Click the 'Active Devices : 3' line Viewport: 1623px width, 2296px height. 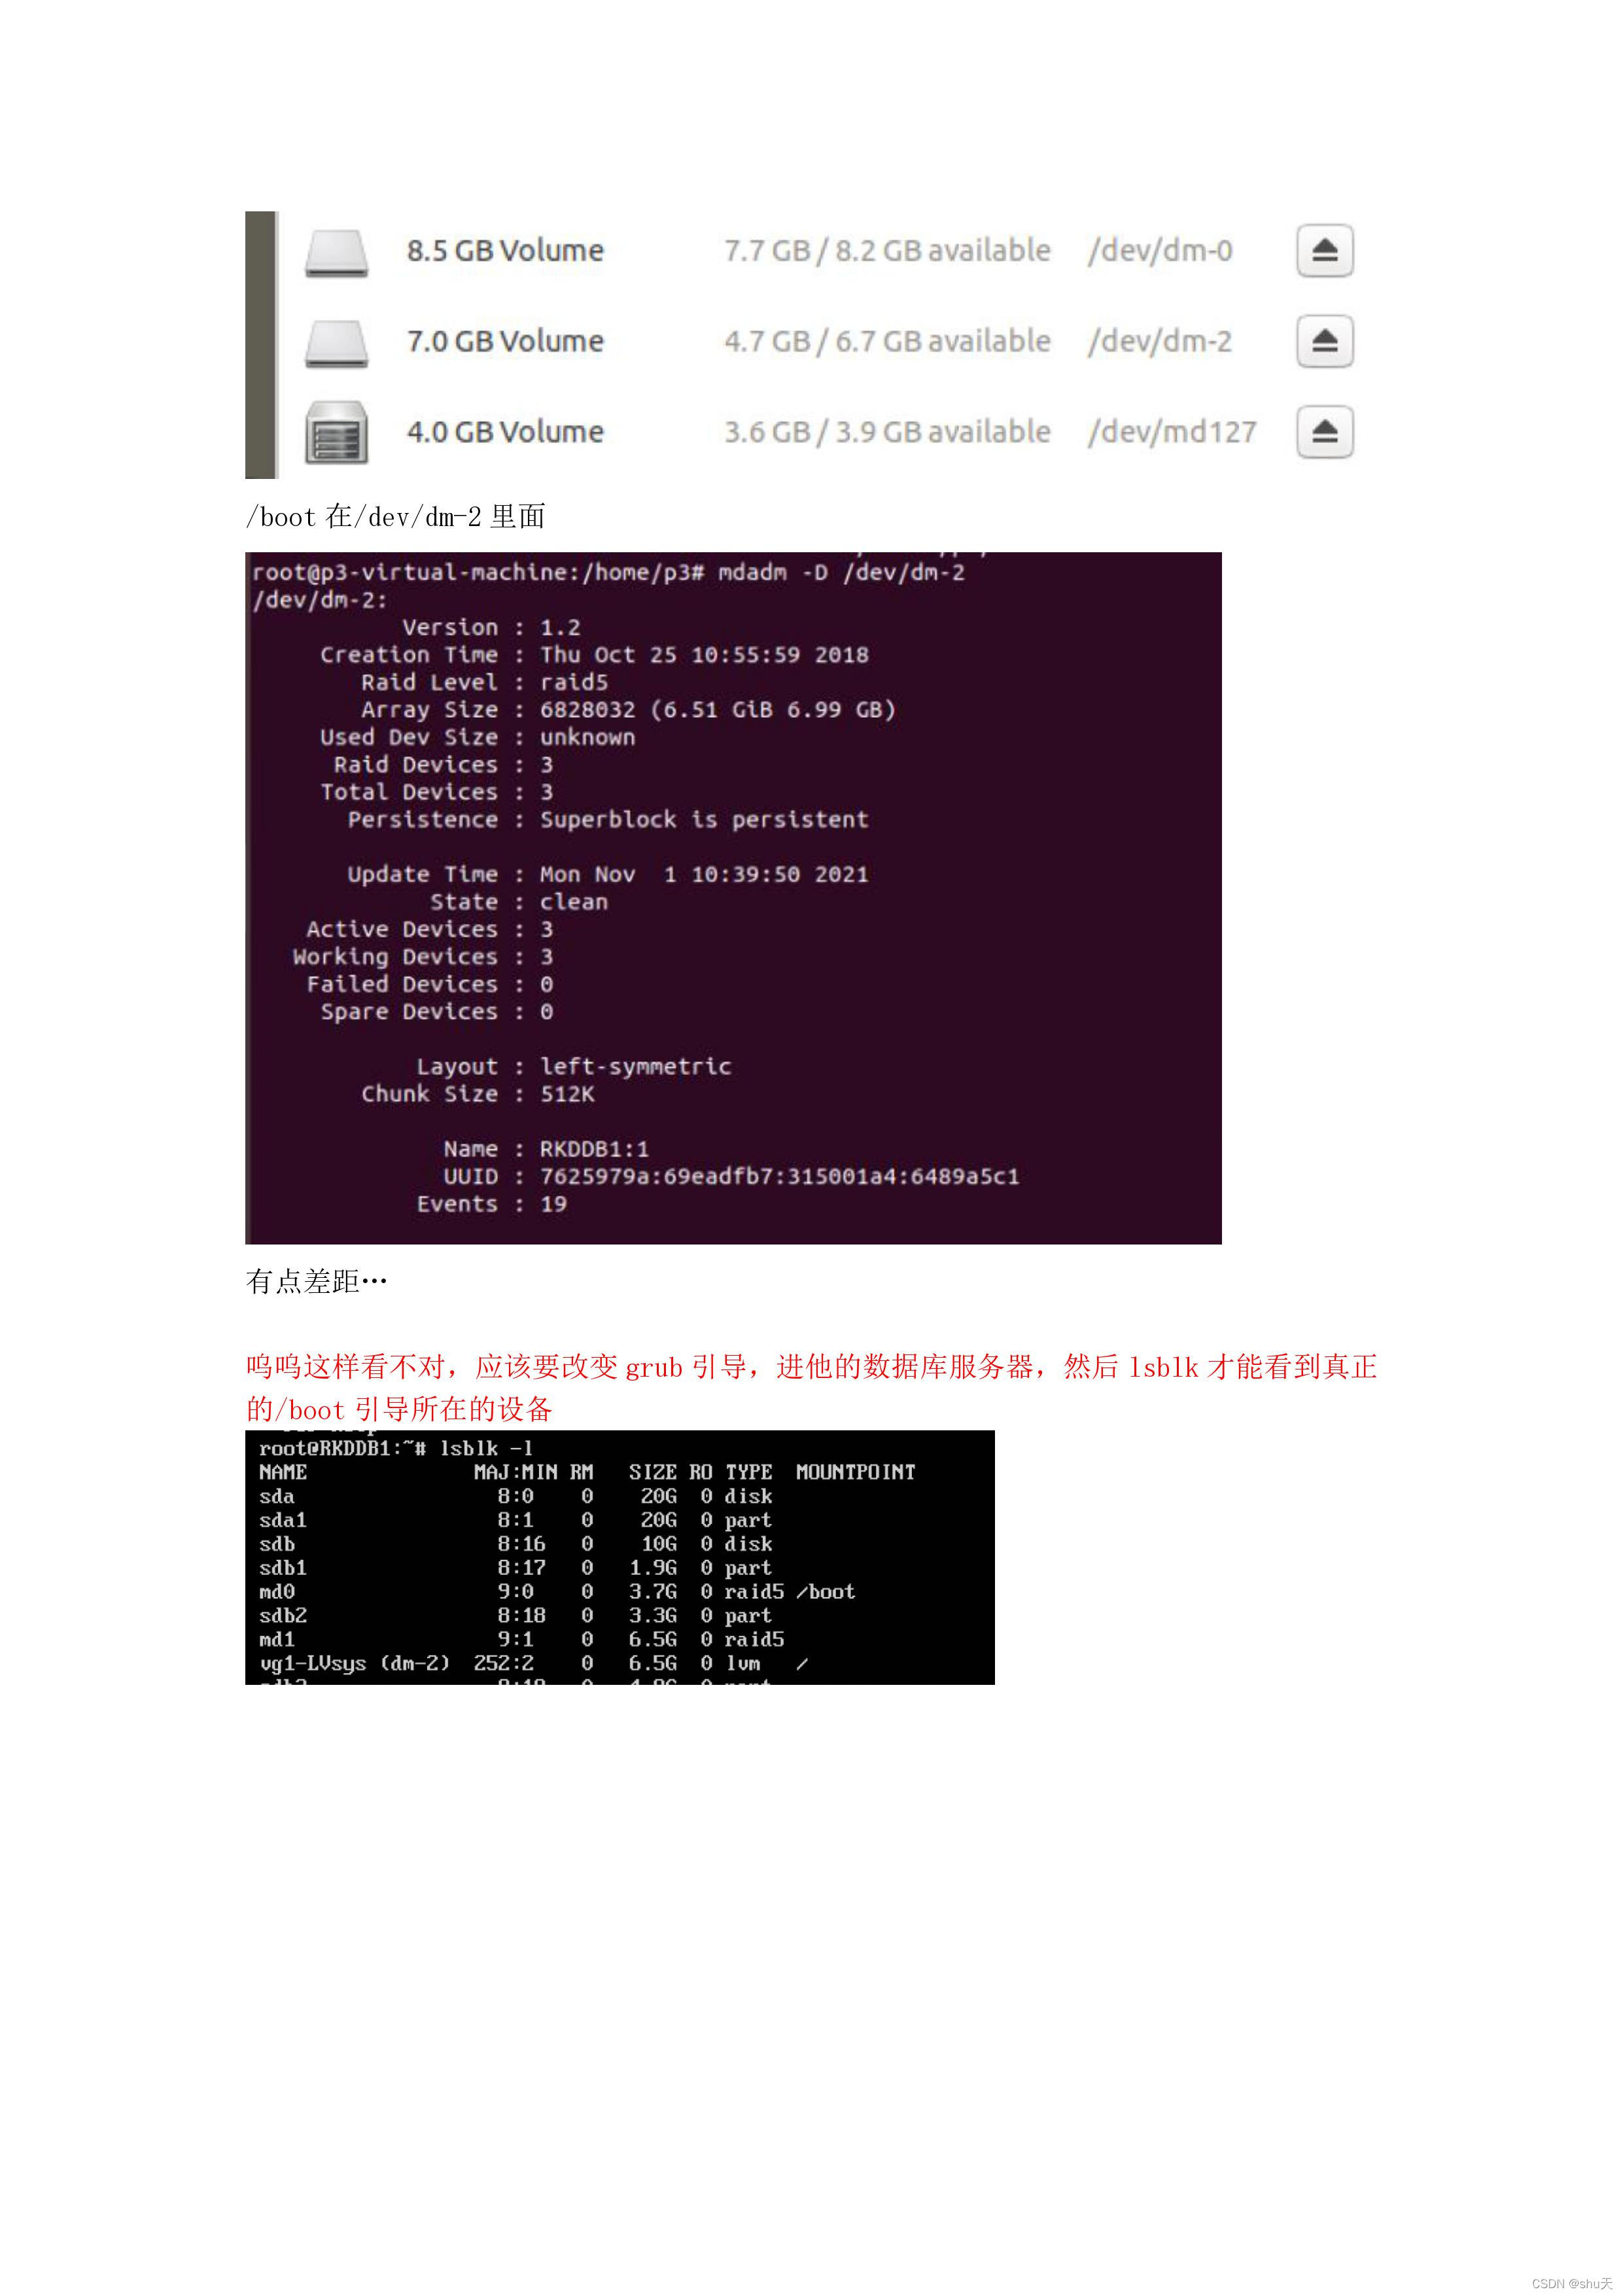pyautogui.click(x=429, y=929)
